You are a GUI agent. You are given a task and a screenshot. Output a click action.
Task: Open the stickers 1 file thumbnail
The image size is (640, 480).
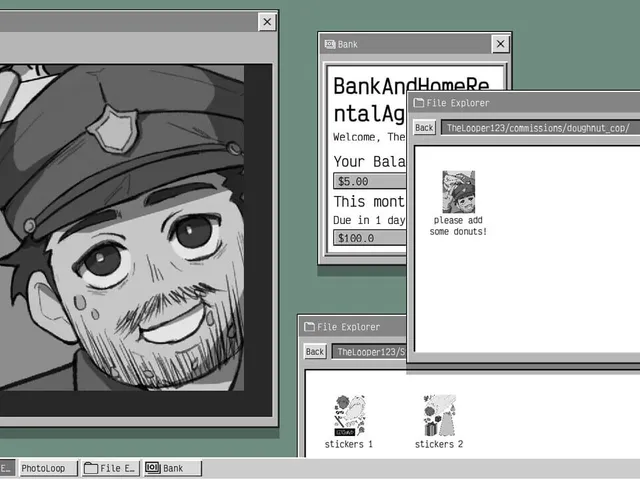(x=349, y=416)
